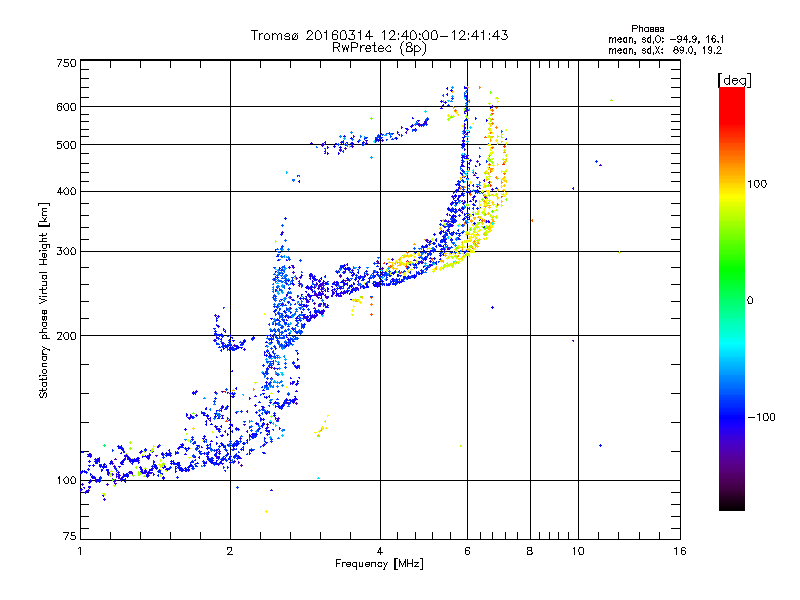Click the x-axis tick label '6'
This screenshot has height=600, width=800.
point(467,551)
